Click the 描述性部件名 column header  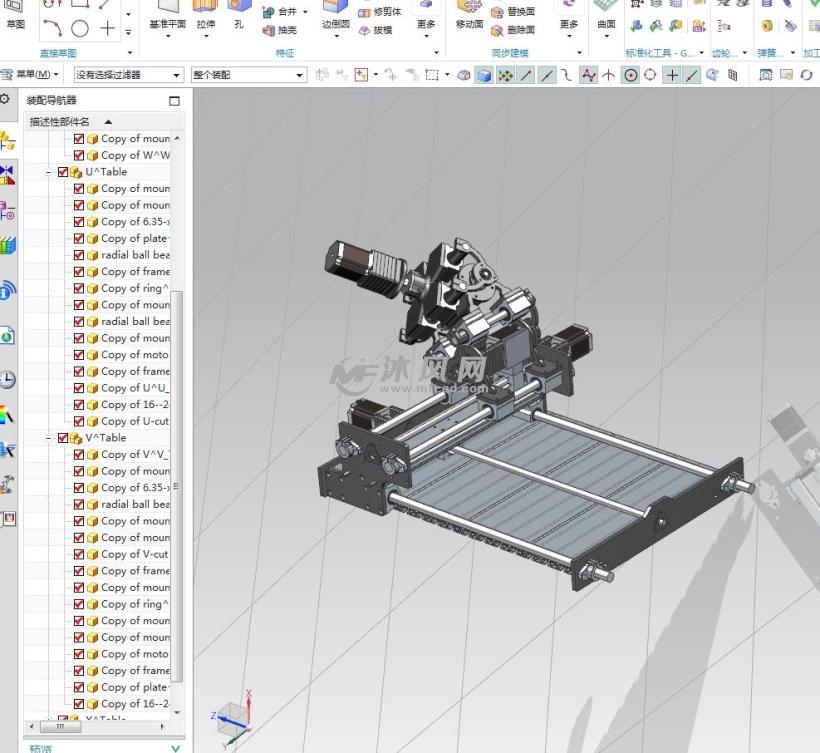(60, 121)
